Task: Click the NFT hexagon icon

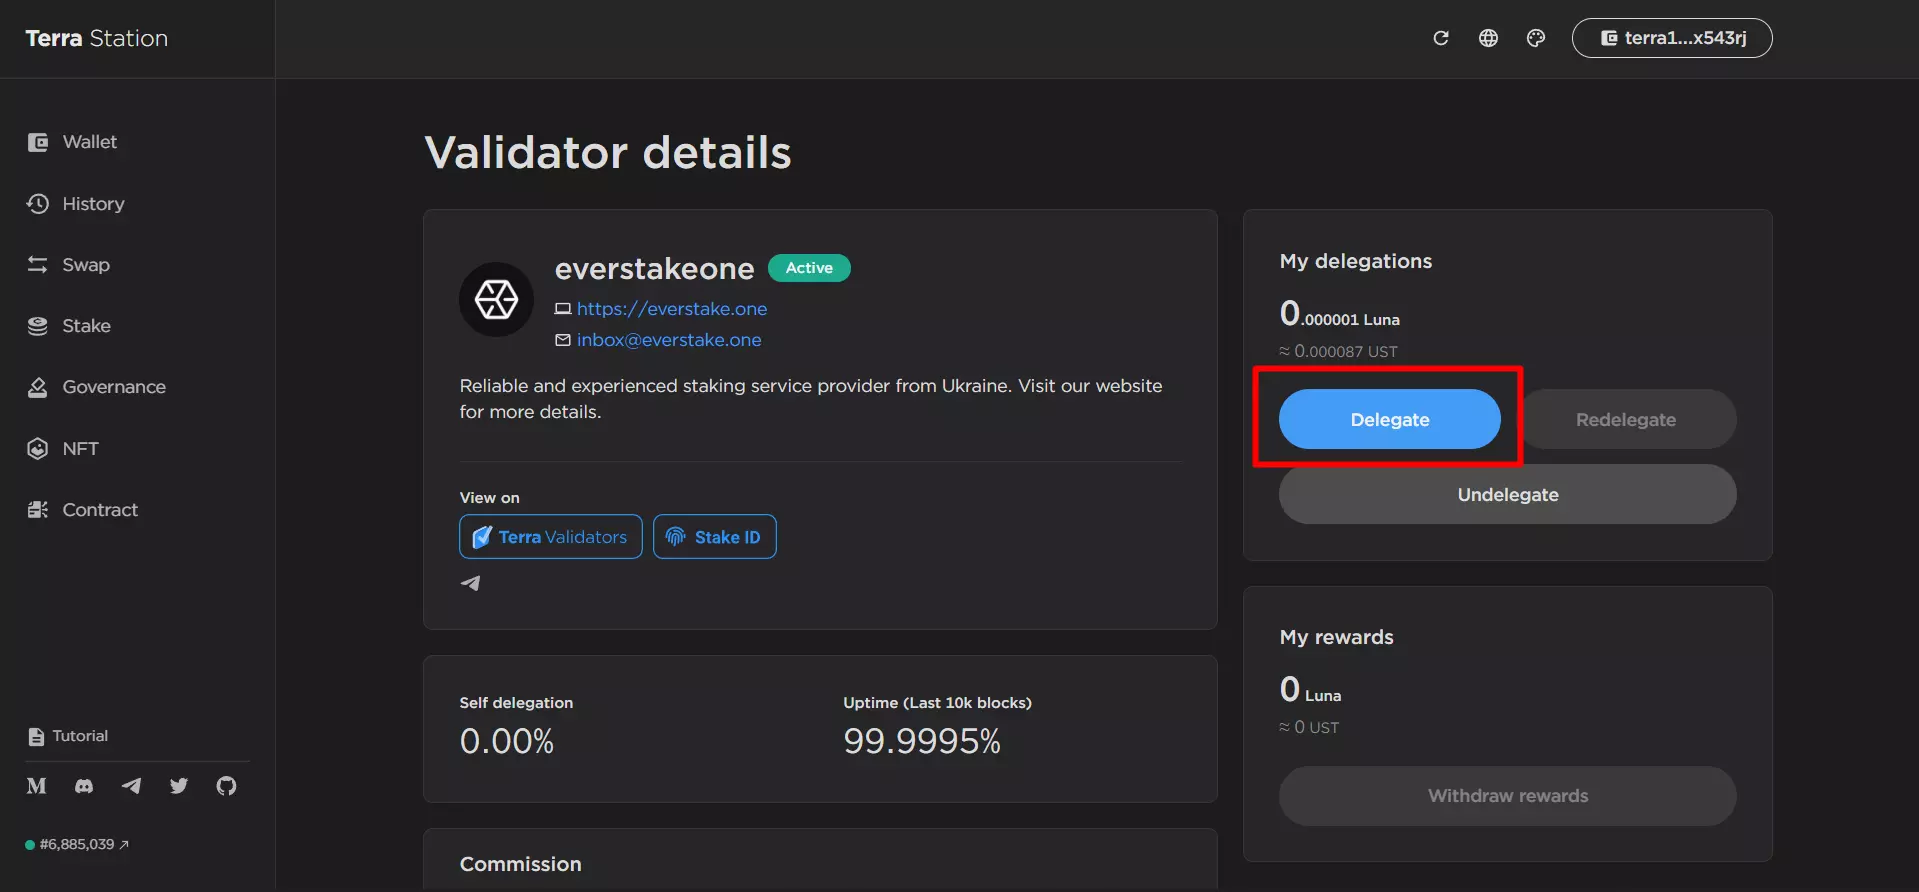Action: click(x=38, y=449)
